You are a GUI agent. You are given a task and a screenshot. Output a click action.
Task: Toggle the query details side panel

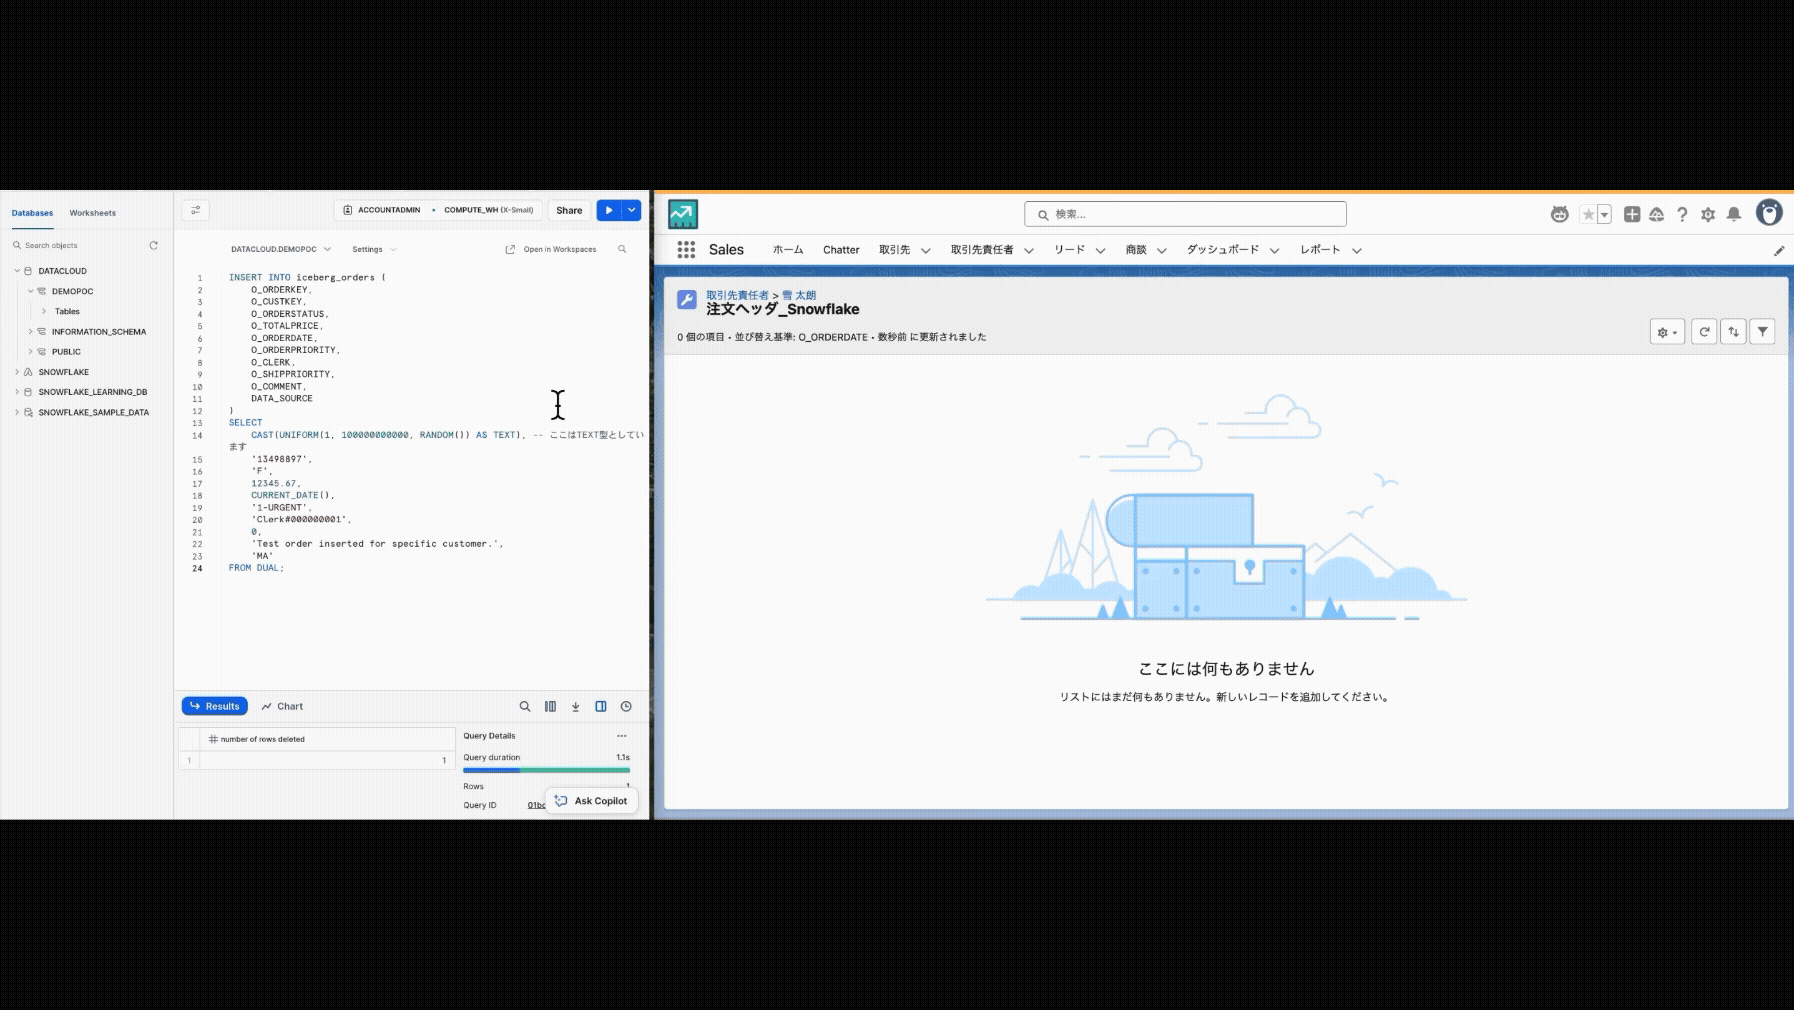(601, 706)
